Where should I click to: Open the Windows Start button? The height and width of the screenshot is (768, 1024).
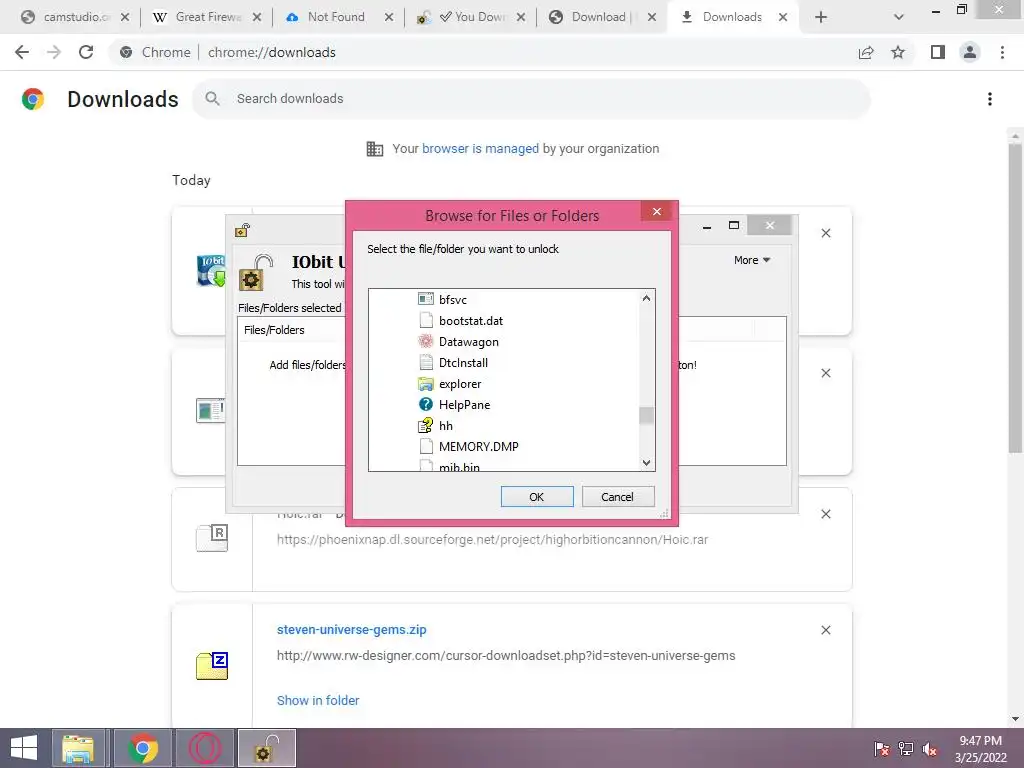click(x=24, y=748)
